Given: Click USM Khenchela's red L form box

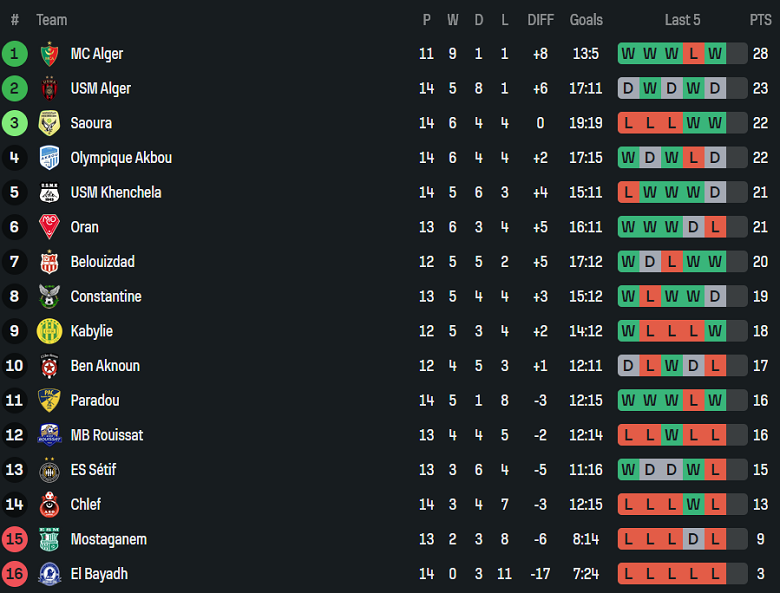Looking at the screenshot, I should click(628, 192).
